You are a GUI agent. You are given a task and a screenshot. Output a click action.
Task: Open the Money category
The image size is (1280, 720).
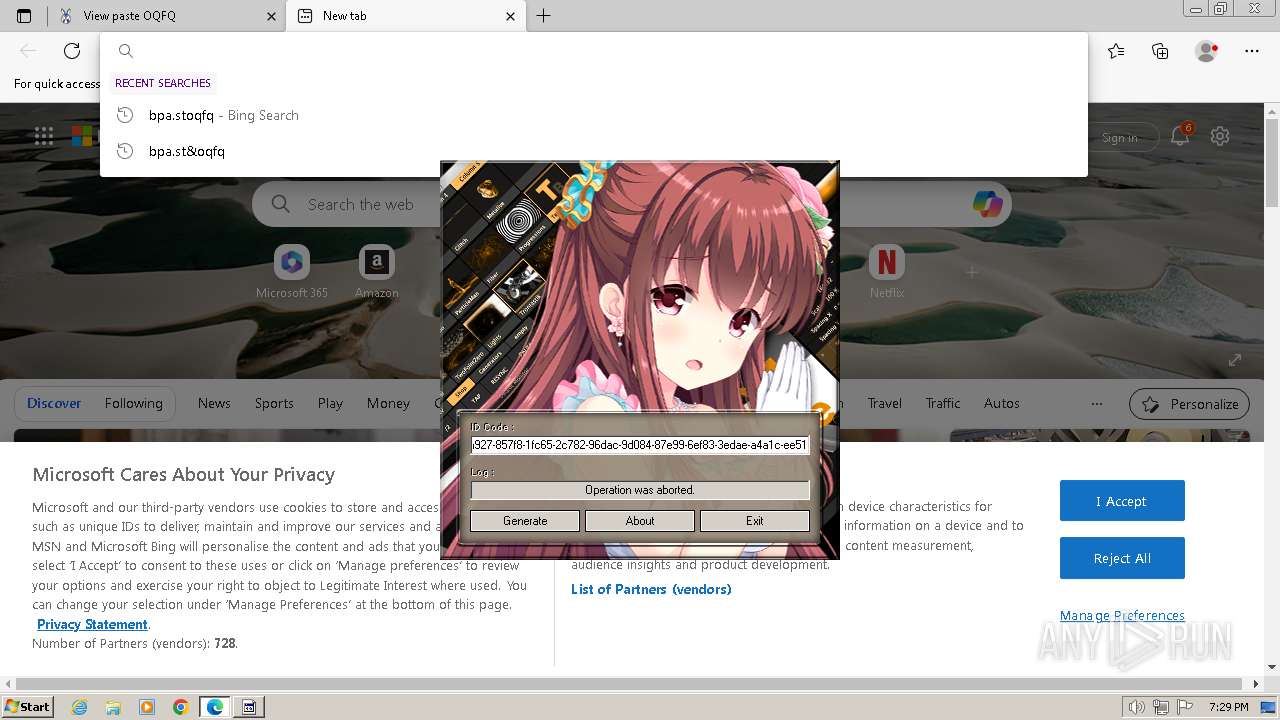[x=388, y=403]
